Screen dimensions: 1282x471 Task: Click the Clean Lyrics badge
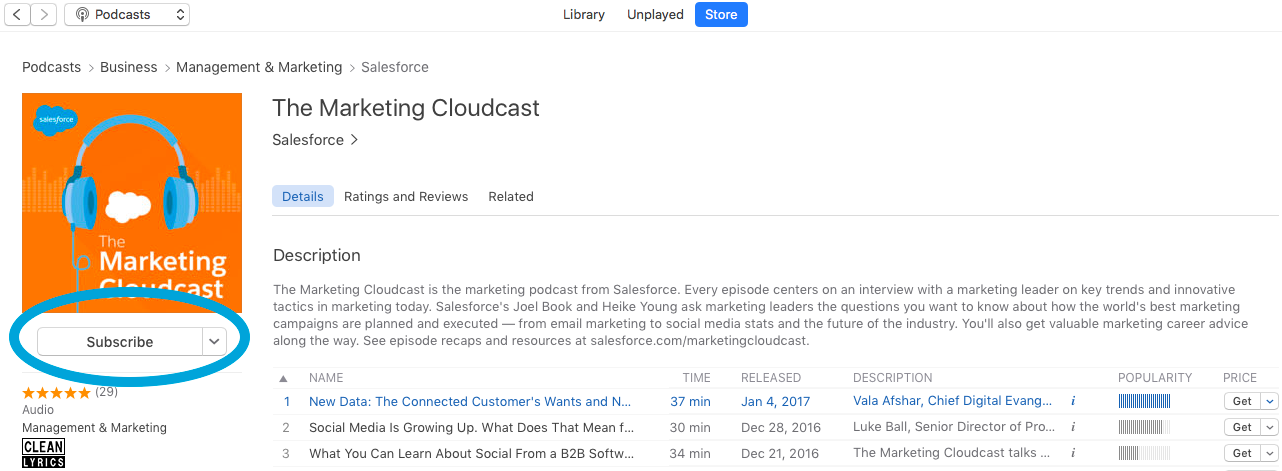pyautogui.click(x=43, y=453)
